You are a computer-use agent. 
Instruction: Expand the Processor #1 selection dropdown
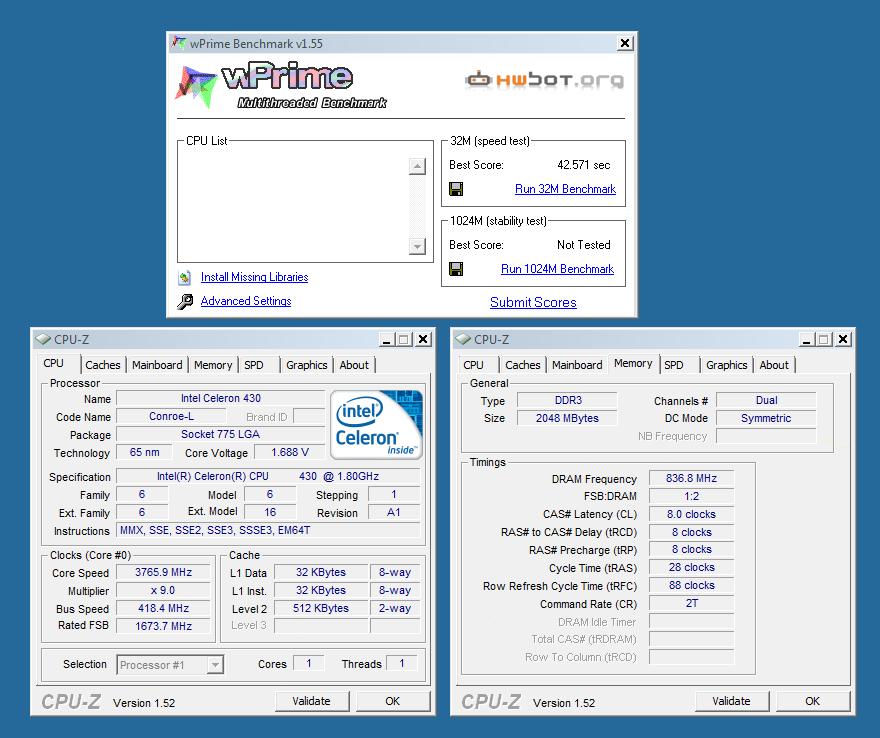214,665
